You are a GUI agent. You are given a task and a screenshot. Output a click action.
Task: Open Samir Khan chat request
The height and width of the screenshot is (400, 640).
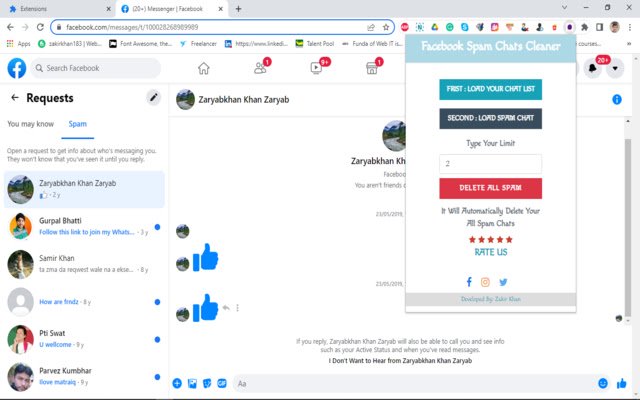point(84,264)
